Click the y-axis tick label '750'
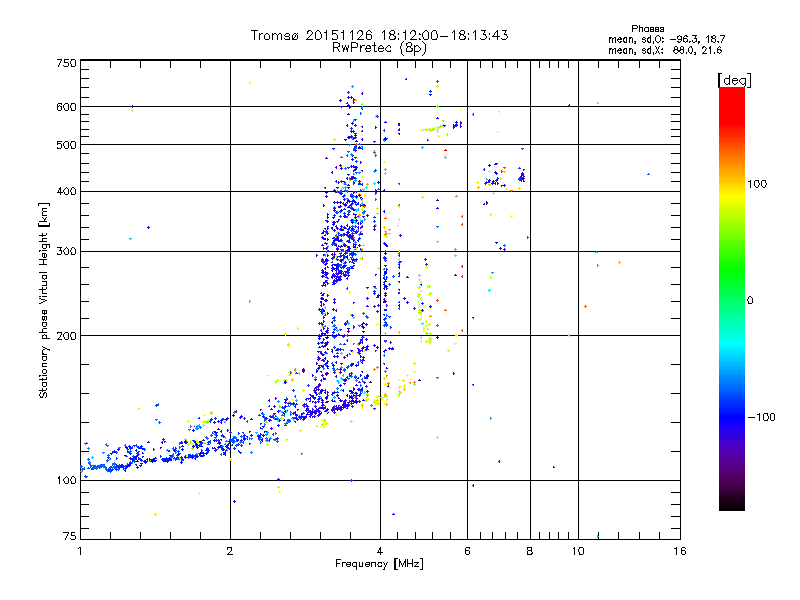 [x=66, y=63]
